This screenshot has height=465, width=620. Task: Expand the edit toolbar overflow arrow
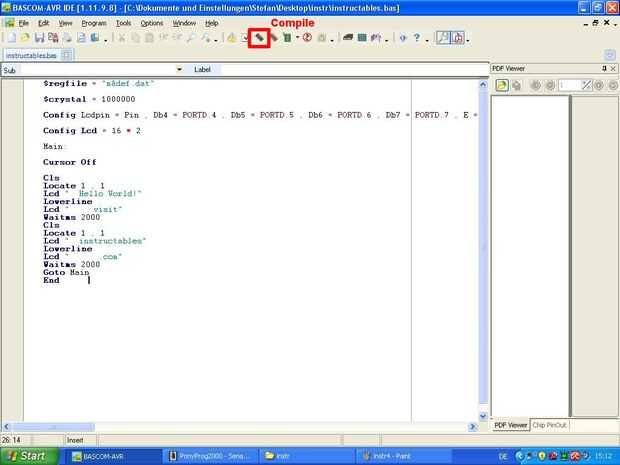[x=216, y=40]
